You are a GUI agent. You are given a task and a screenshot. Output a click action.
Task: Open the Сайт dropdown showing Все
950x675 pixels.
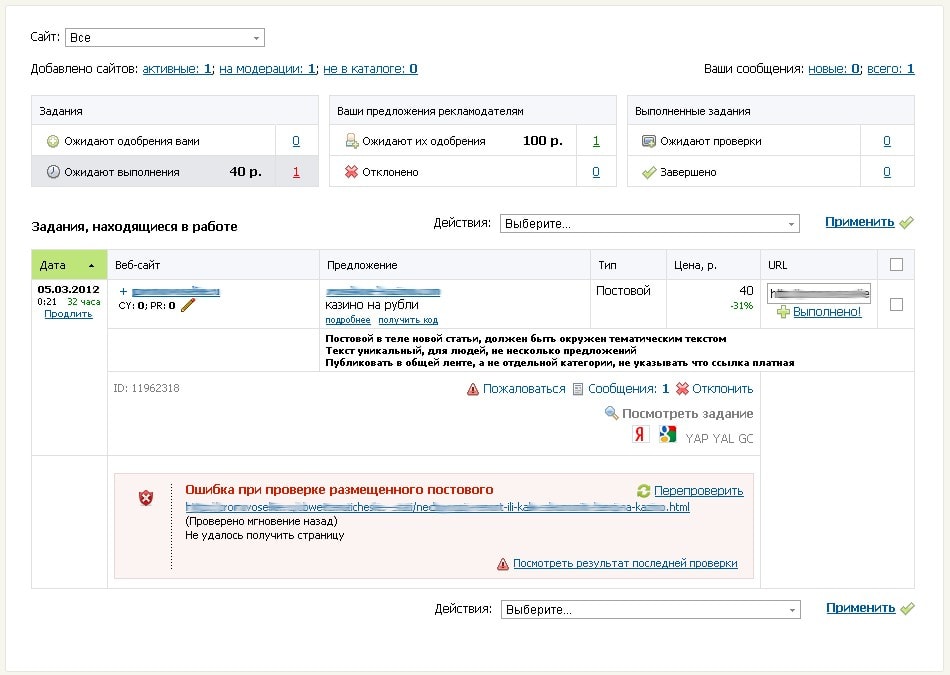click(164, 38)
